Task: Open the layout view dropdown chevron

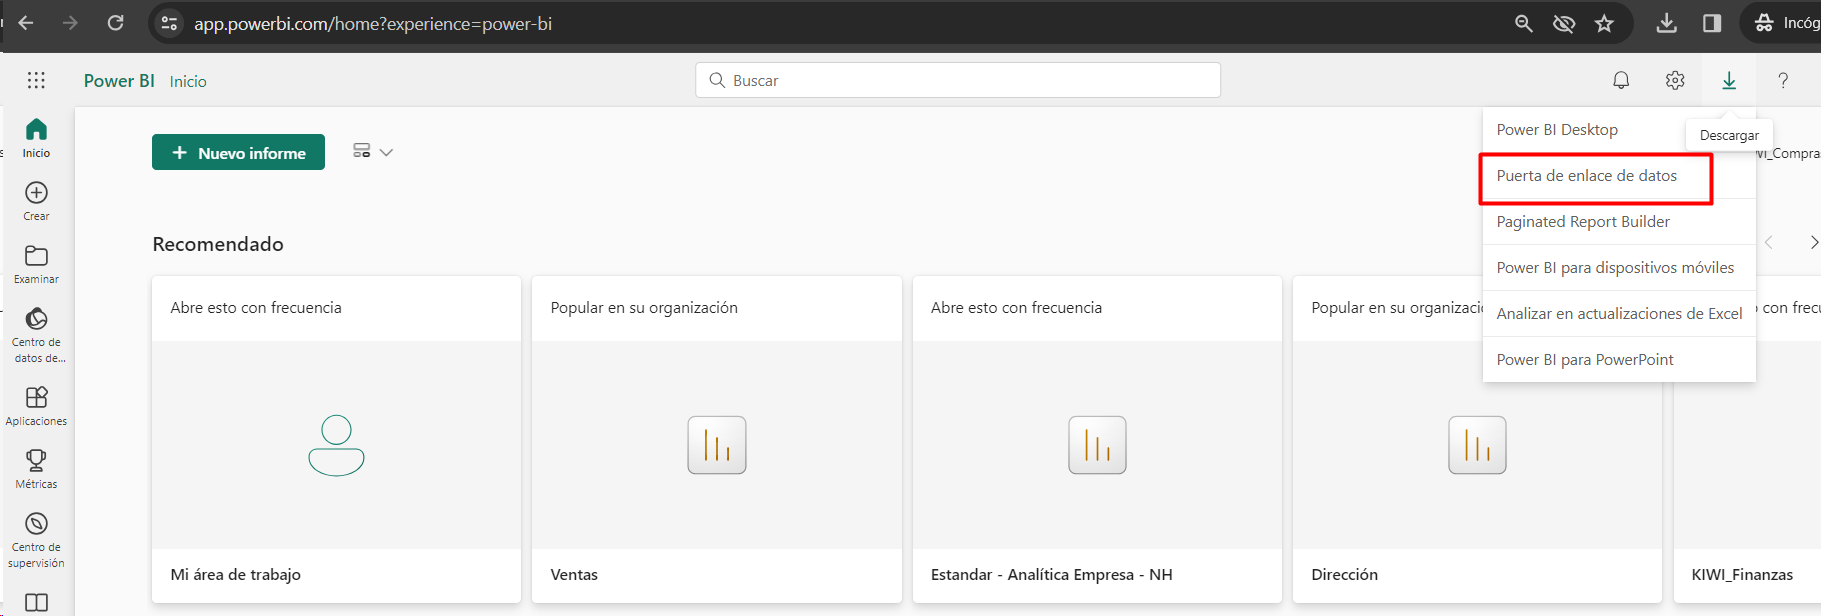Action: click(x=386, y=152)
